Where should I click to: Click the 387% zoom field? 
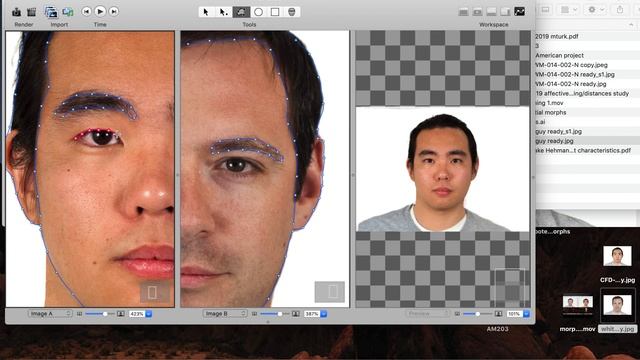[x=312, y=314]
